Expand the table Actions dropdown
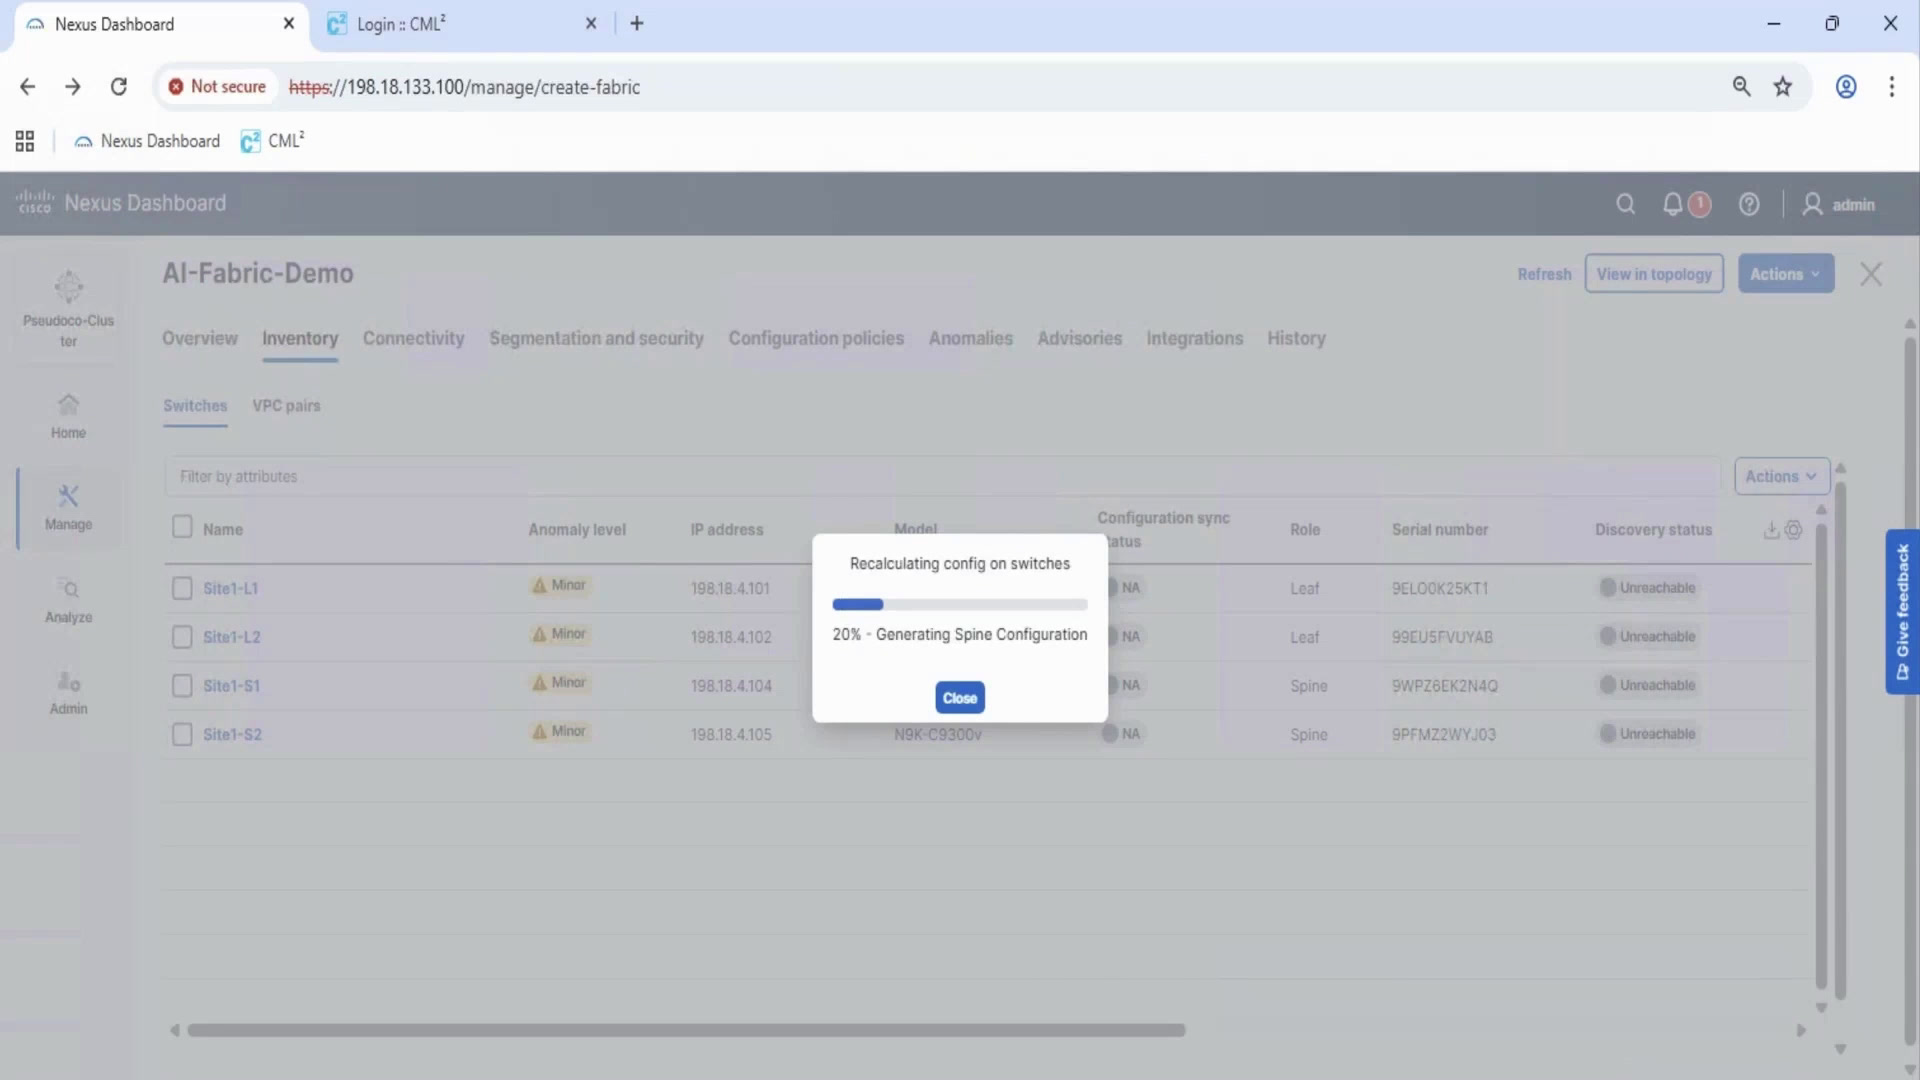 [1781, 477]
